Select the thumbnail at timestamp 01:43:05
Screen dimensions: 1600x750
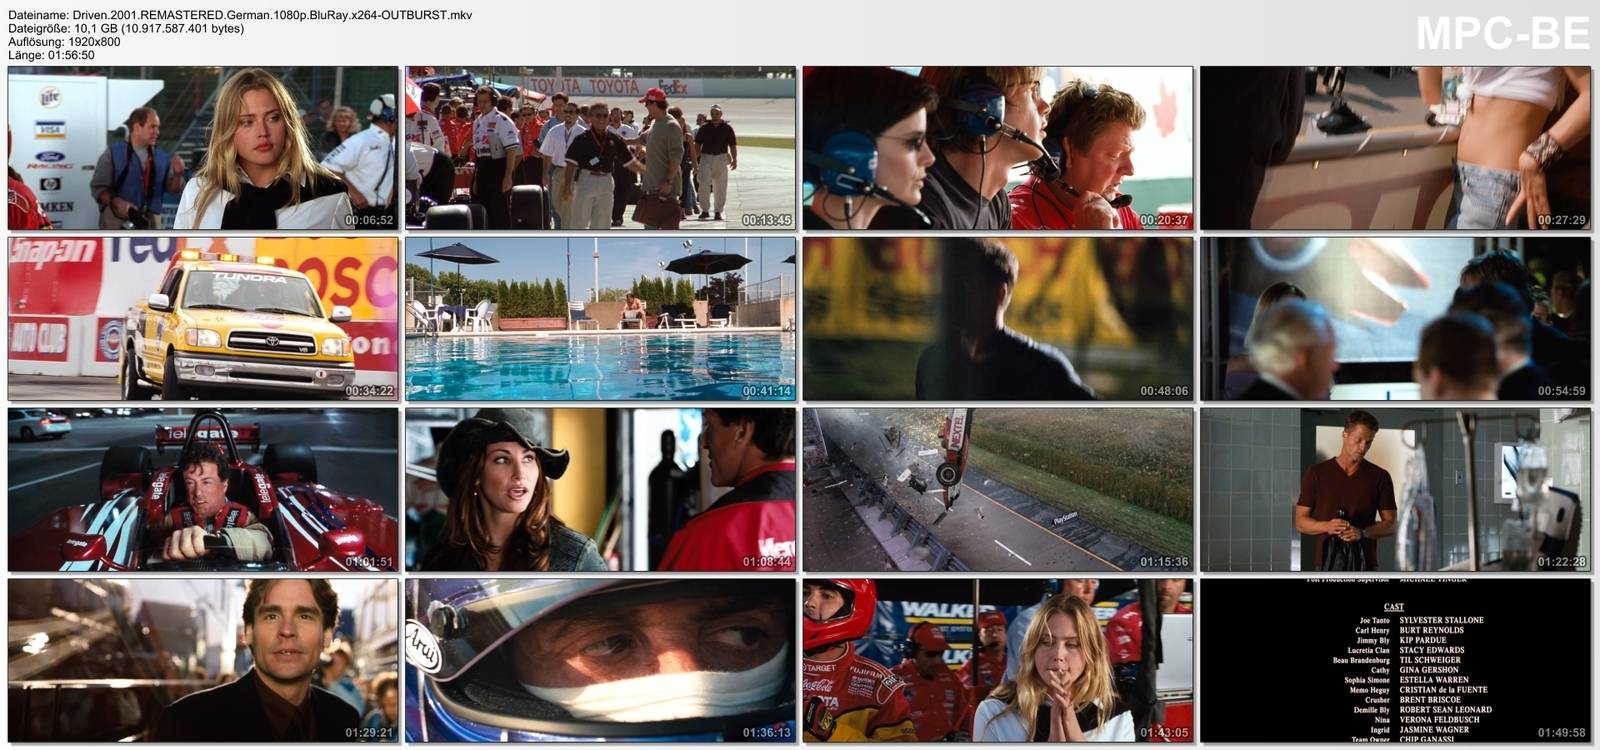(998, 660)
